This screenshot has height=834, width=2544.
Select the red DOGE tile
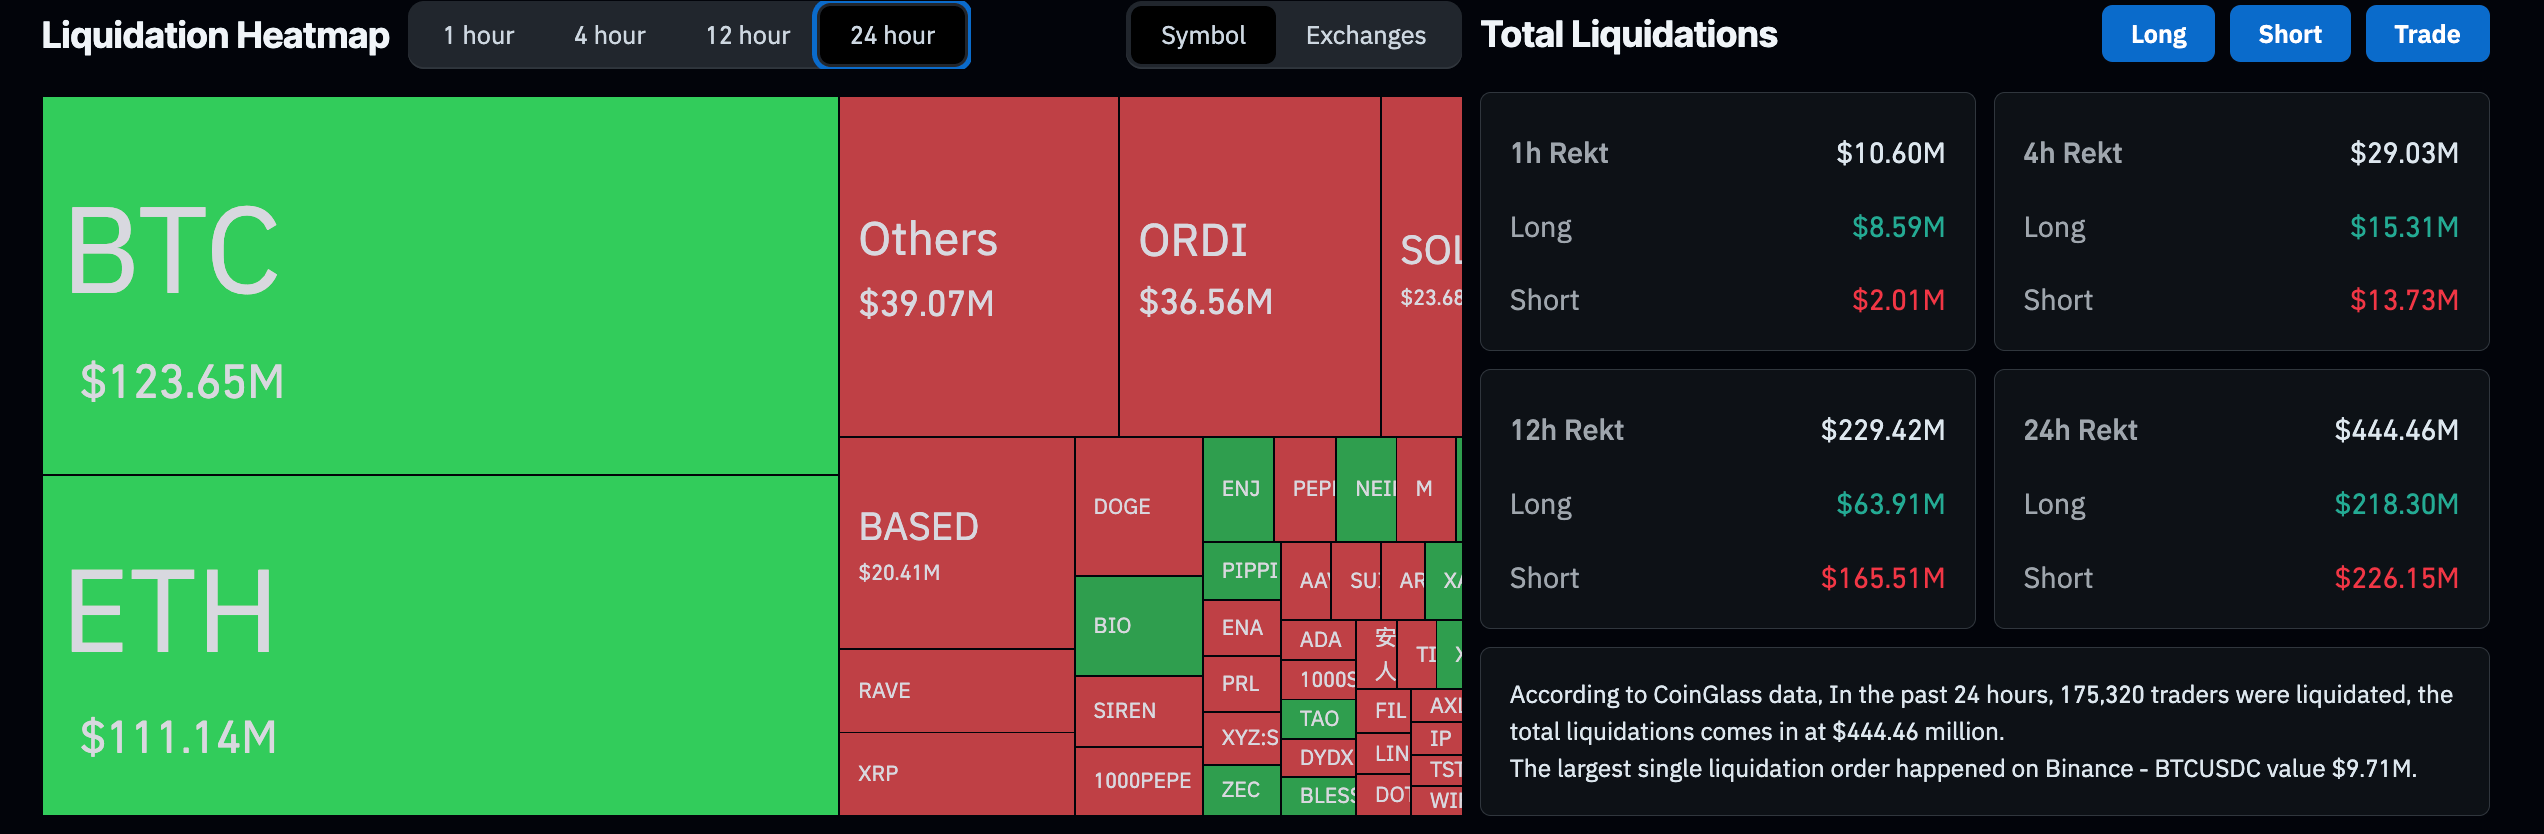[x=1138, y=507]
